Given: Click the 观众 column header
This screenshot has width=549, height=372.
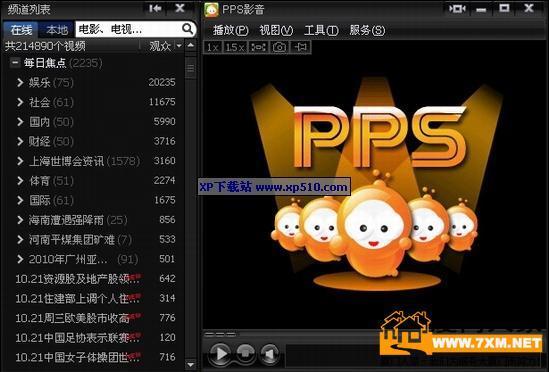Looking at the screenshot, I should point(160,46).
